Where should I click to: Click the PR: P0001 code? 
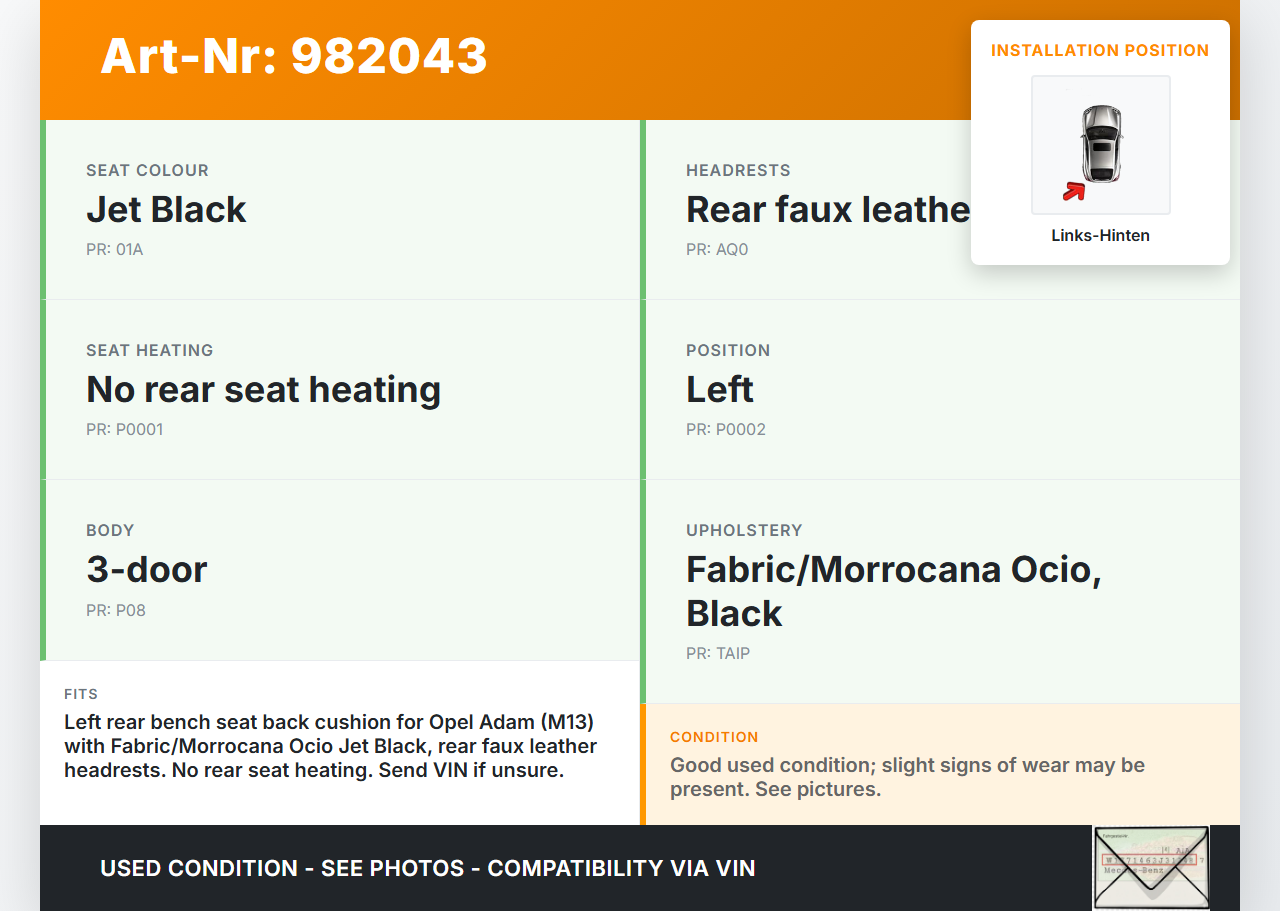click(x=125, y=429)
